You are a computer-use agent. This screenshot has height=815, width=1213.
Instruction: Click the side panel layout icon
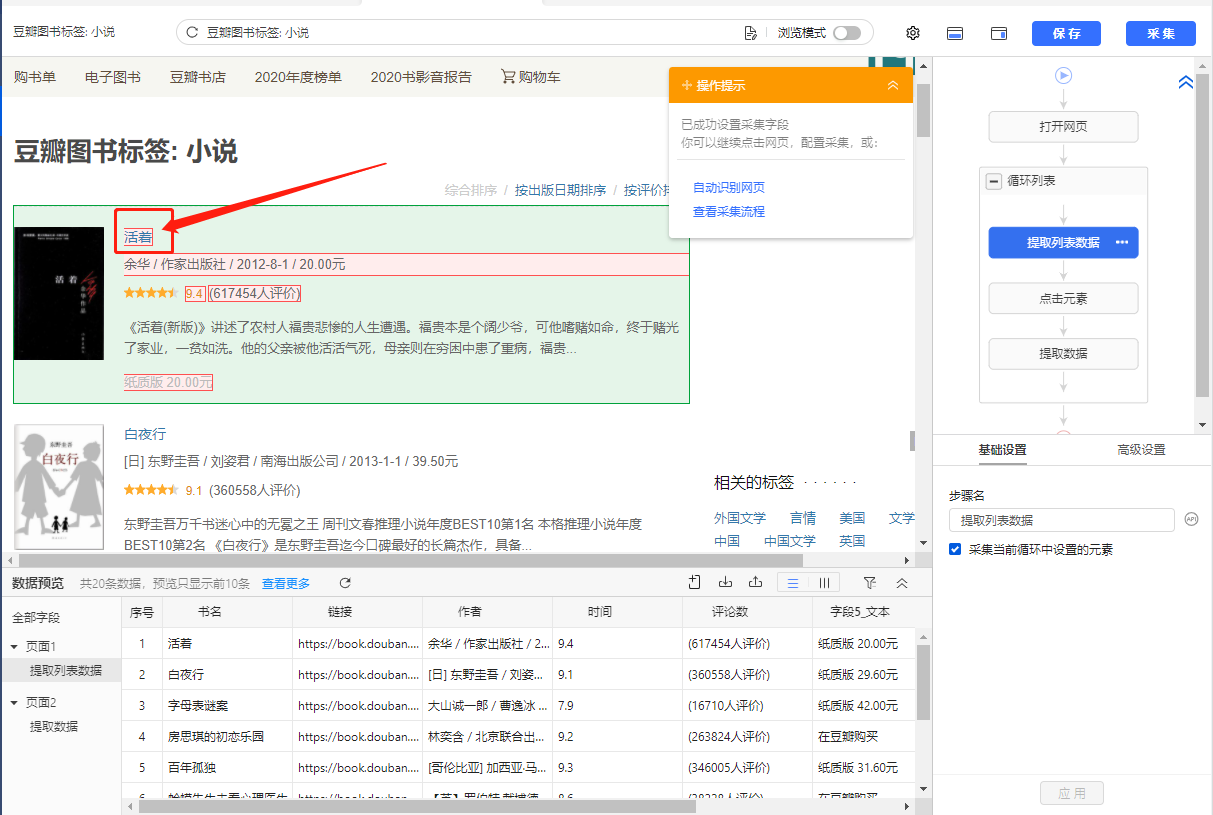click(x=999, y=33)
